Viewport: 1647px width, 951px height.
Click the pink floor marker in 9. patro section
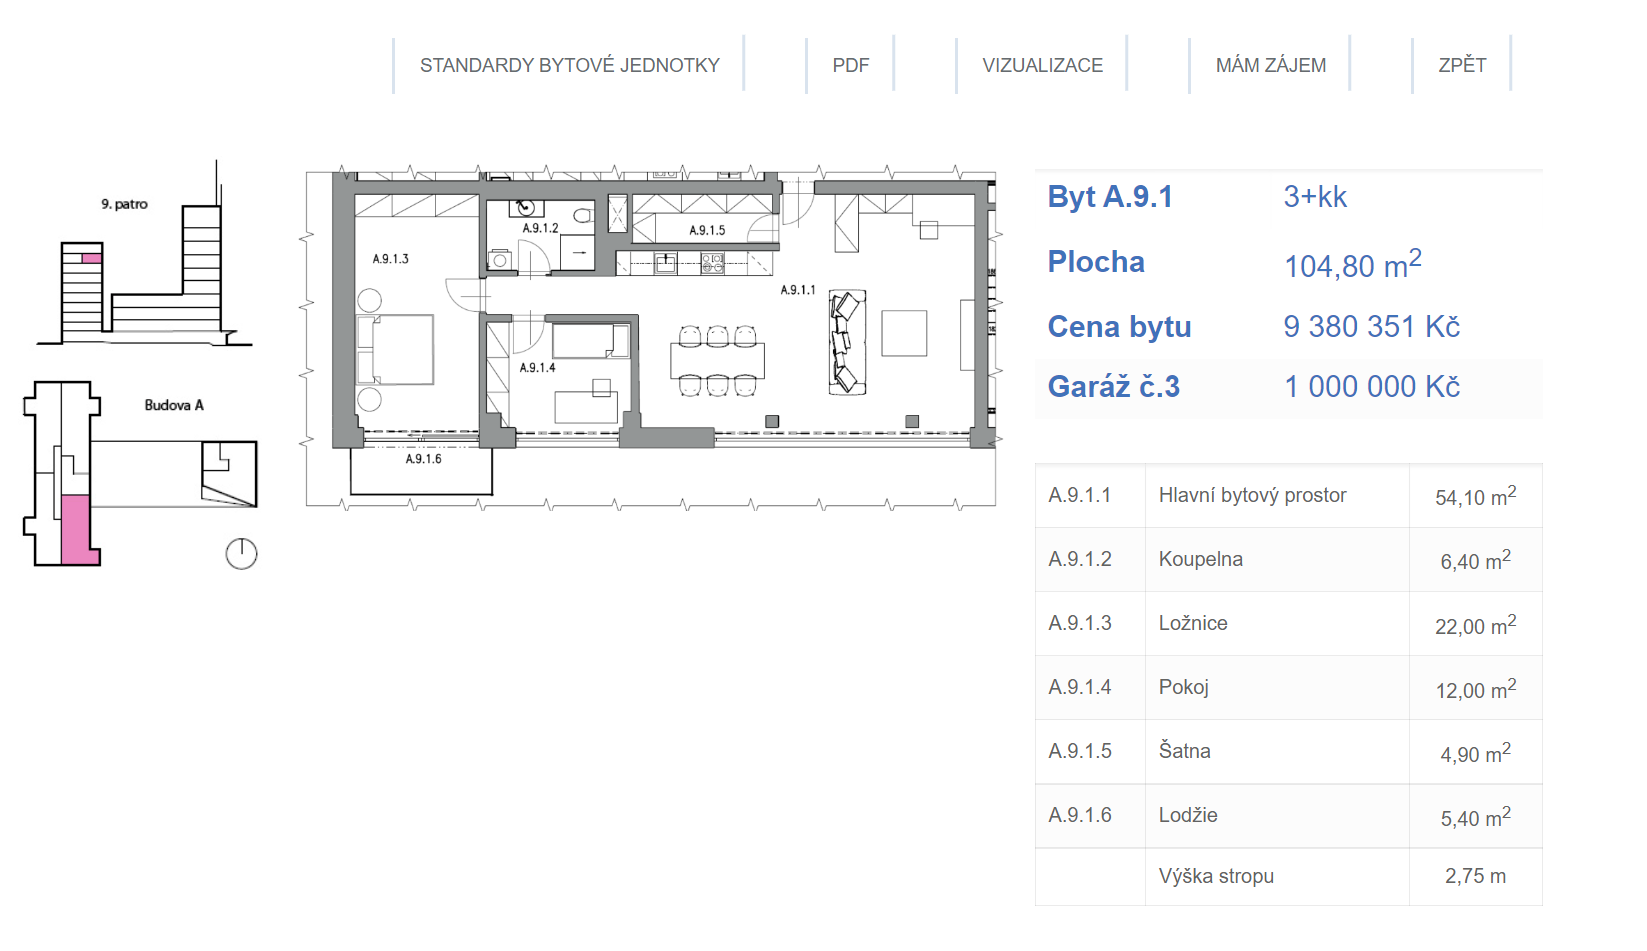(x=91, y=258)
